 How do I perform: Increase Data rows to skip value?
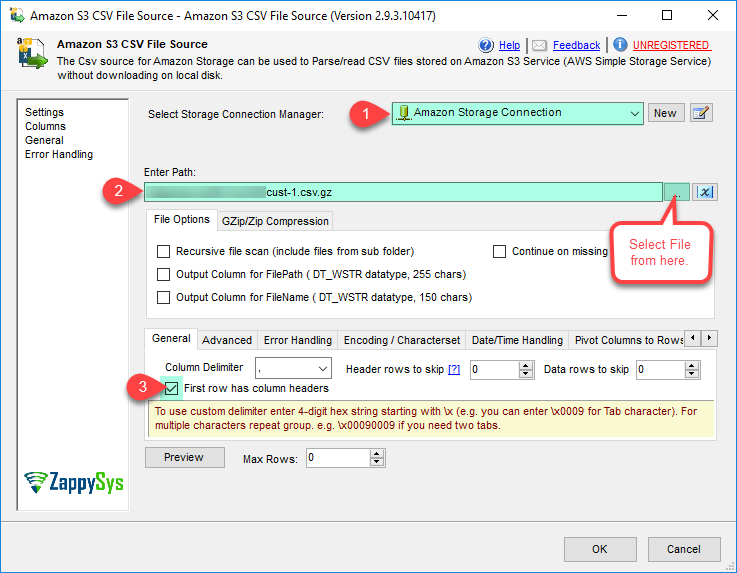[691, 365]
